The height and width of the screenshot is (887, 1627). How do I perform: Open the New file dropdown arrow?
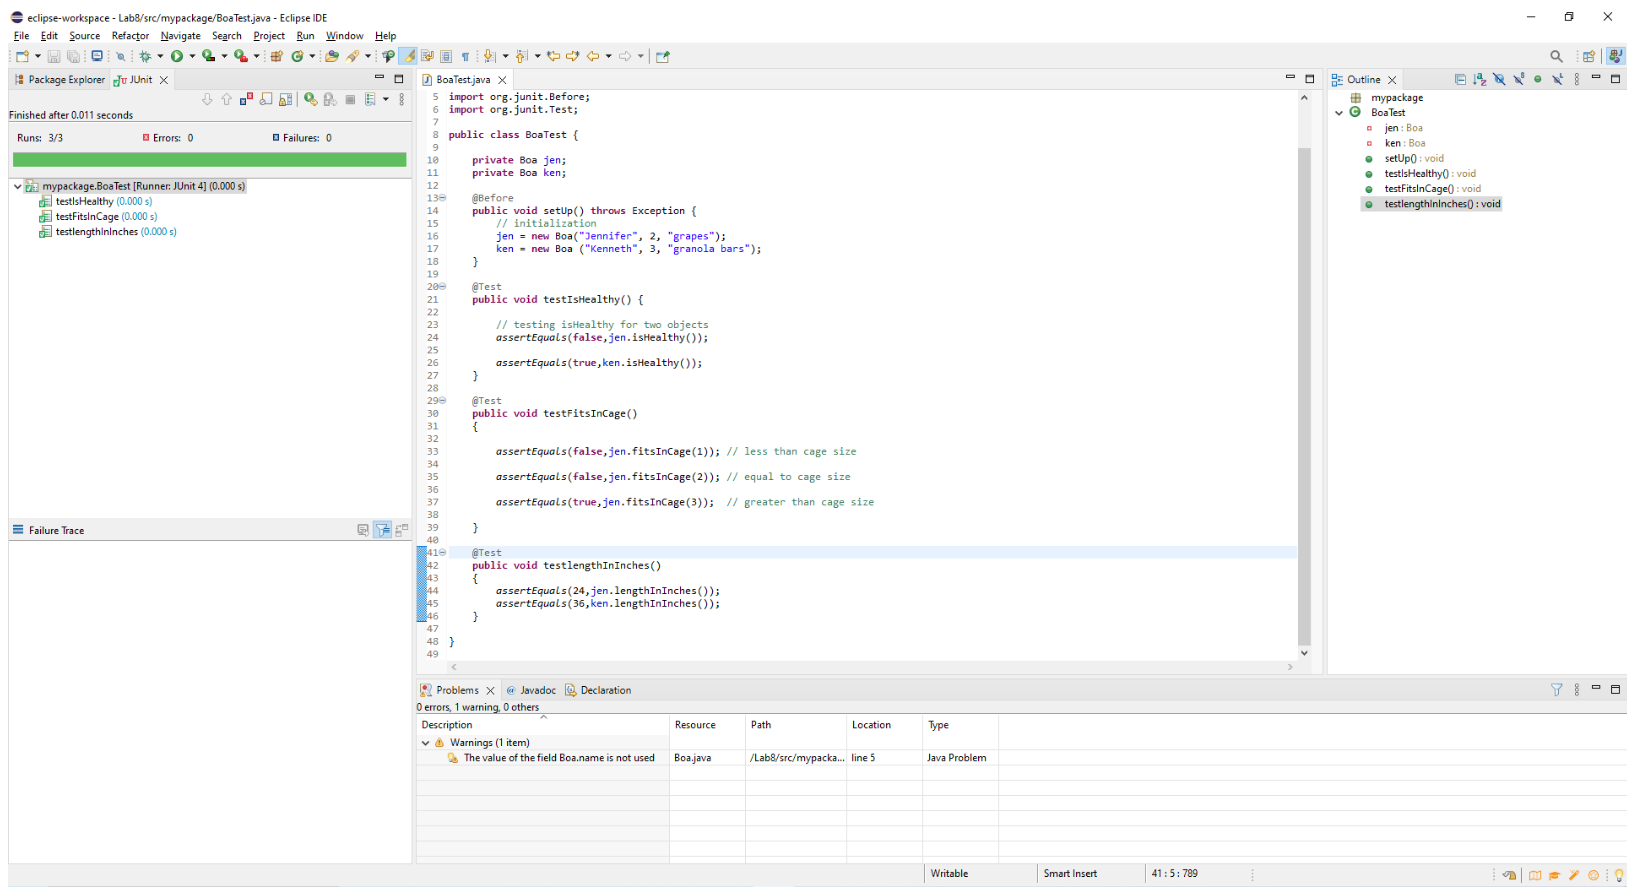(38, 56)
